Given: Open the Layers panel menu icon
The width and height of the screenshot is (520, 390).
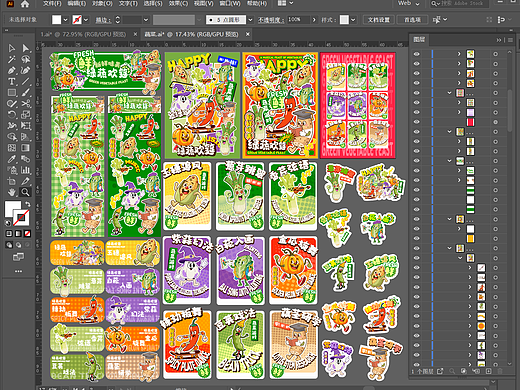Looking at the screenshot, I should click(x=510, y=40).
